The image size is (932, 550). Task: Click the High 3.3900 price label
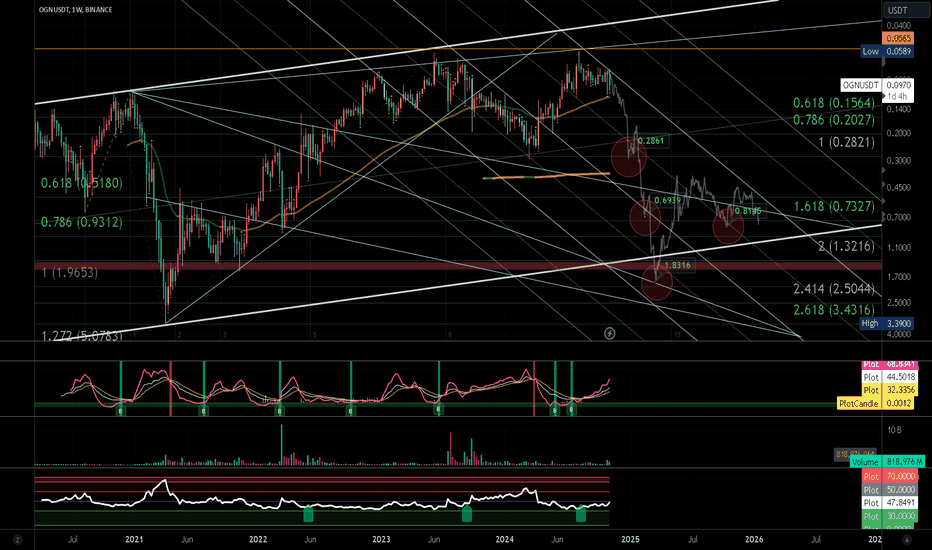887,323
